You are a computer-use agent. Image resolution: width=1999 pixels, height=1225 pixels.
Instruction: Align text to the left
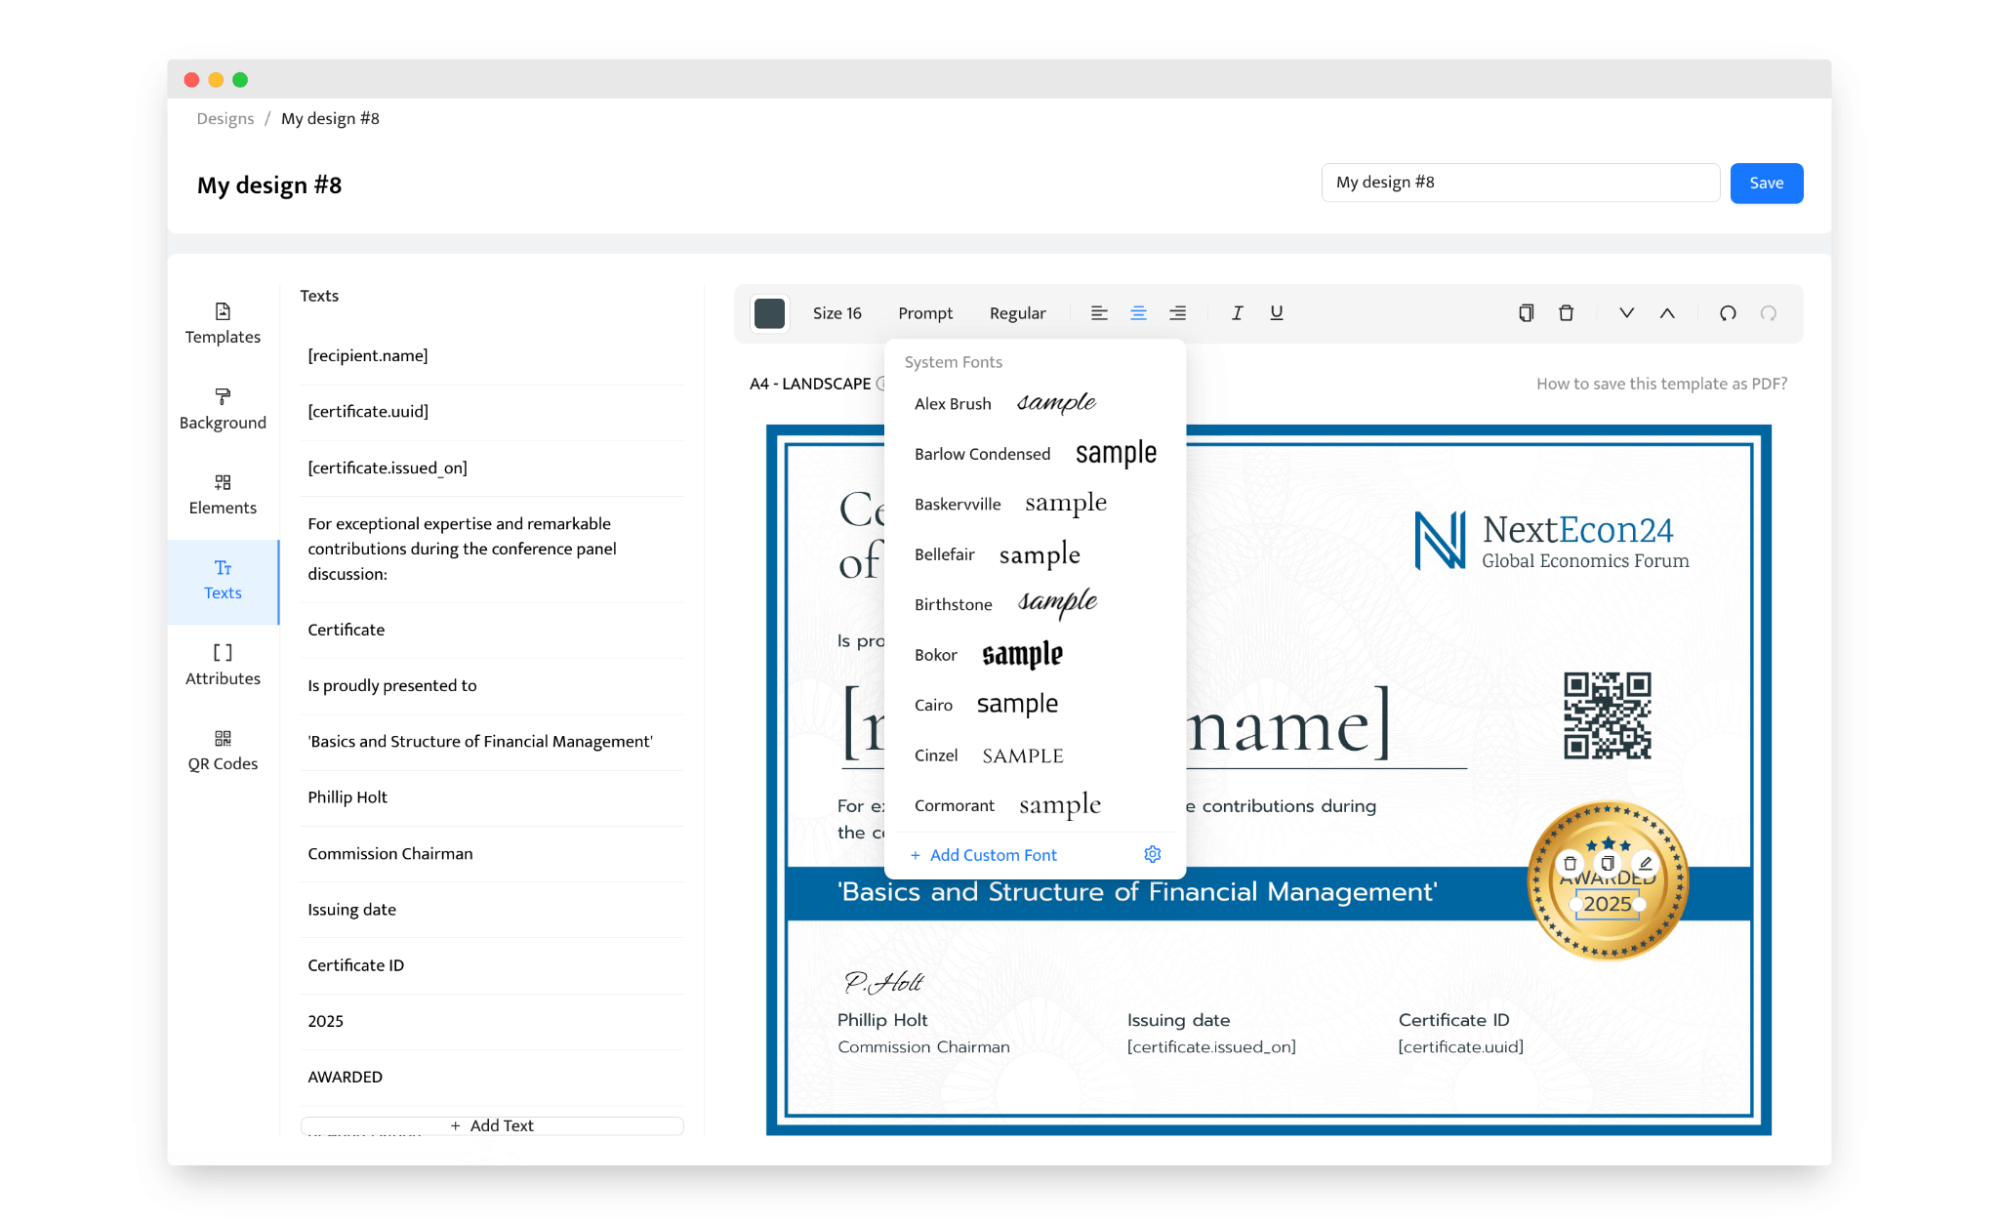[x=1099, y=313]
